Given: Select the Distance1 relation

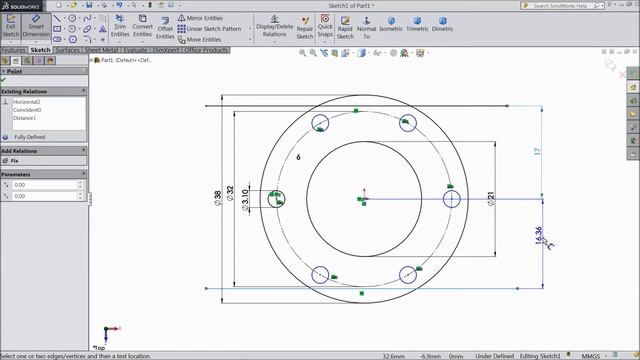Looking at the screenshot, I should point(24,118).
